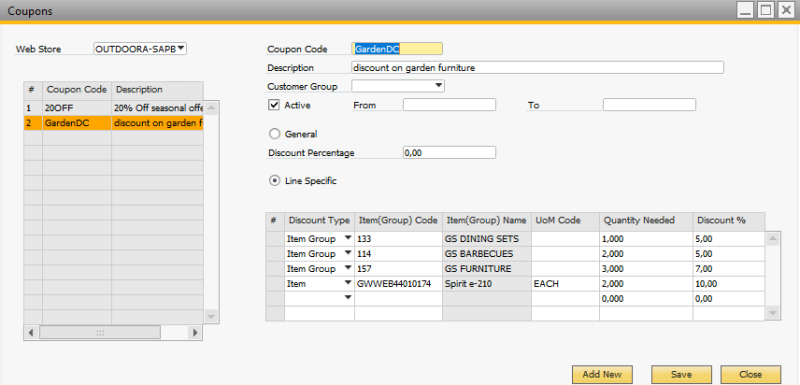The height and width of the screenshot is (385, 800).
Task: Click the Discount Type column header
Action: 319,221
